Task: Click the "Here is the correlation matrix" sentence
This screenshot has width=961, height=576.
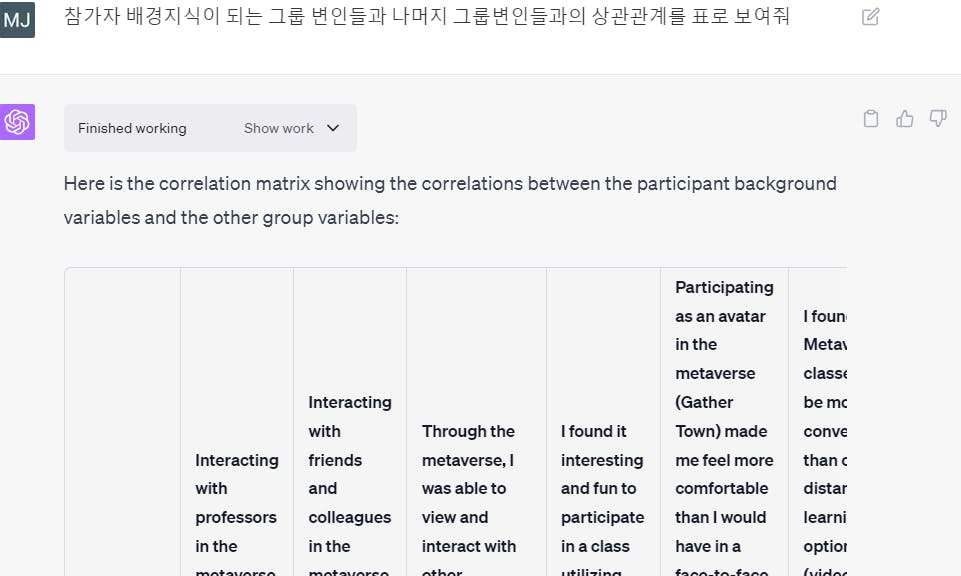Action: (450, 184)
